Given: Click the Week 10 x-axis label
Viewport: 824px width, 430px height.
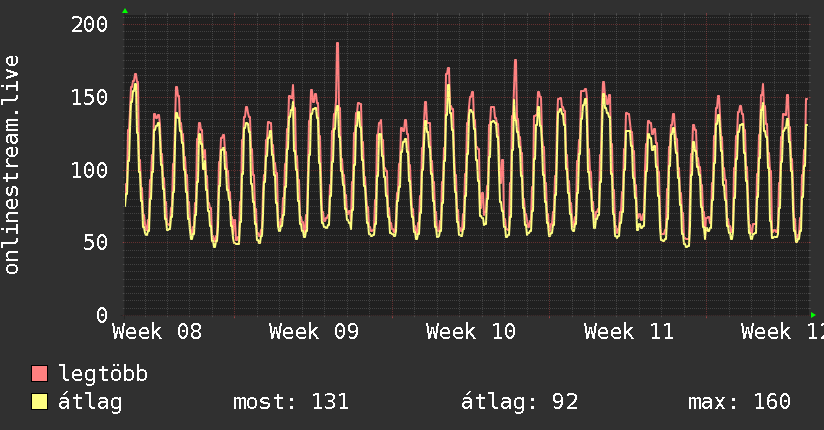Looking at the screenshot, I should [470, 332].
